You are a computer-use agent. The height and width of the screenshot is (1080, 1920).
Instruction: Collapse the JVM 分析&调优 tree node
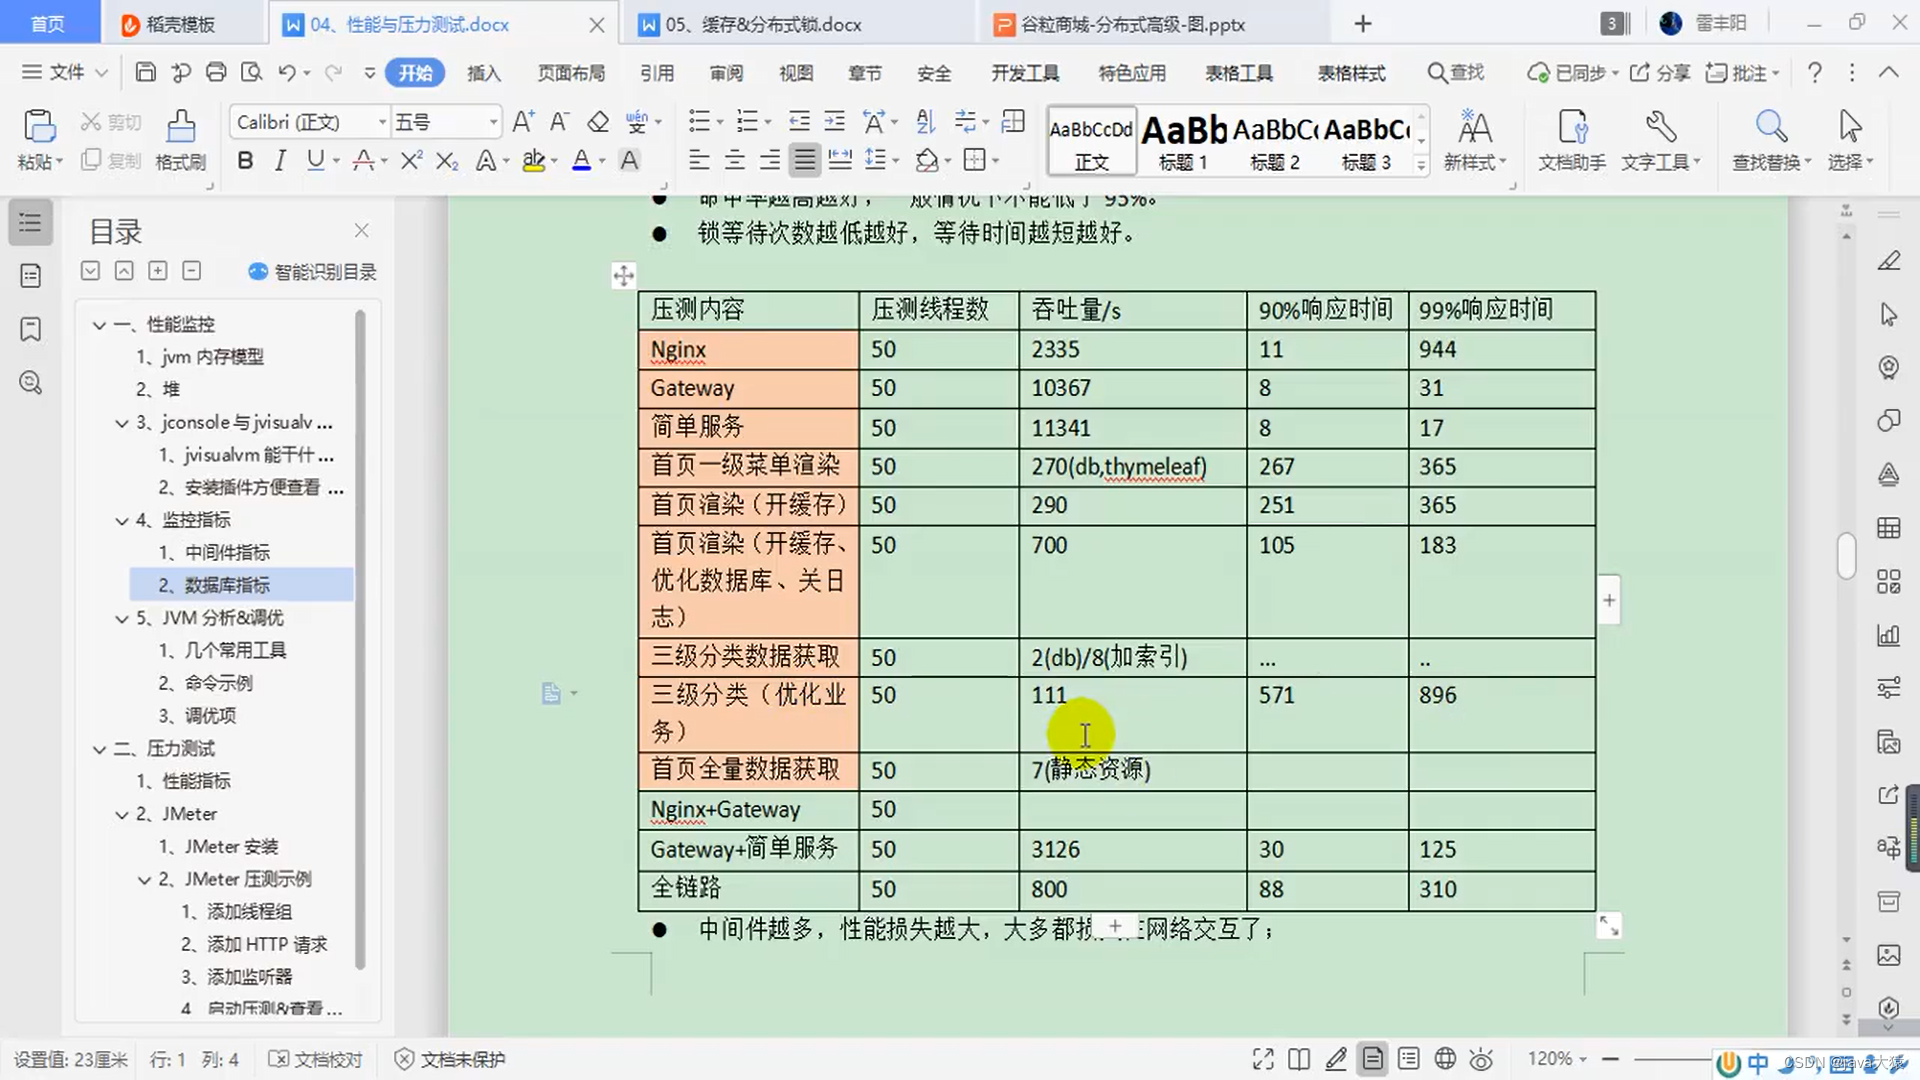coord(122,618)
